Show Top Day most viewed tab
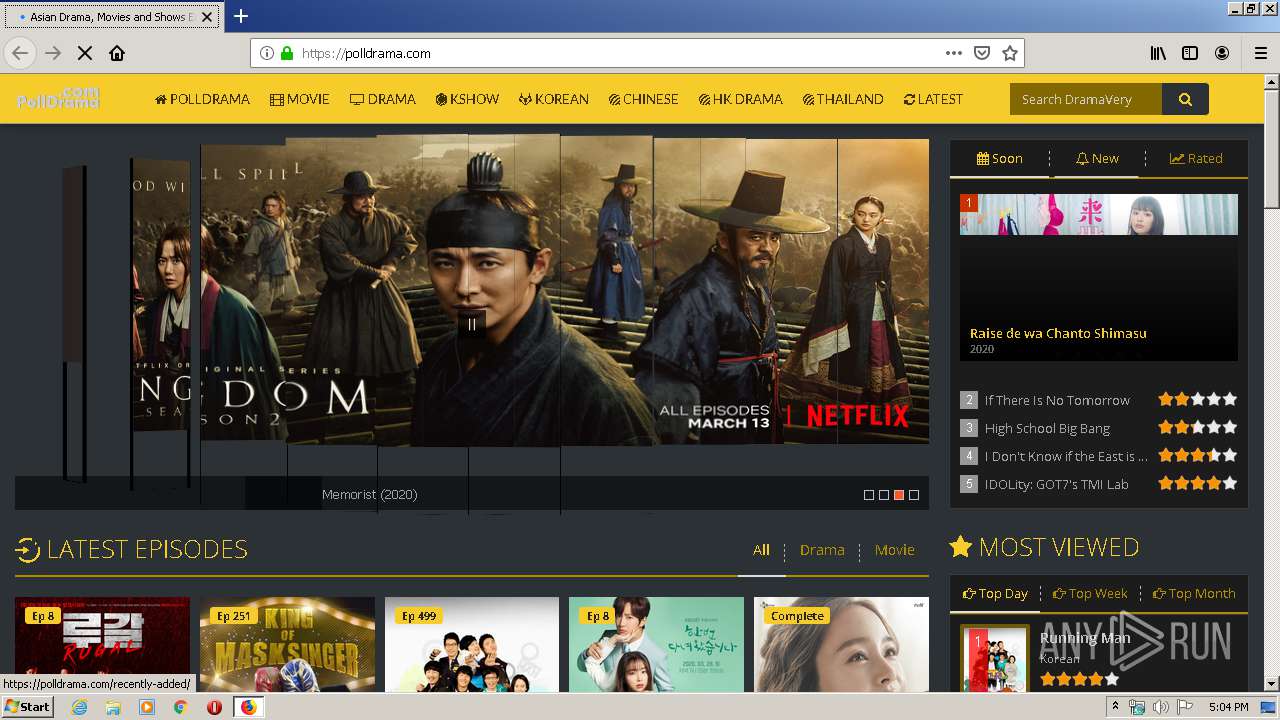Screen dimensions: 1280x720 point(995,593)
